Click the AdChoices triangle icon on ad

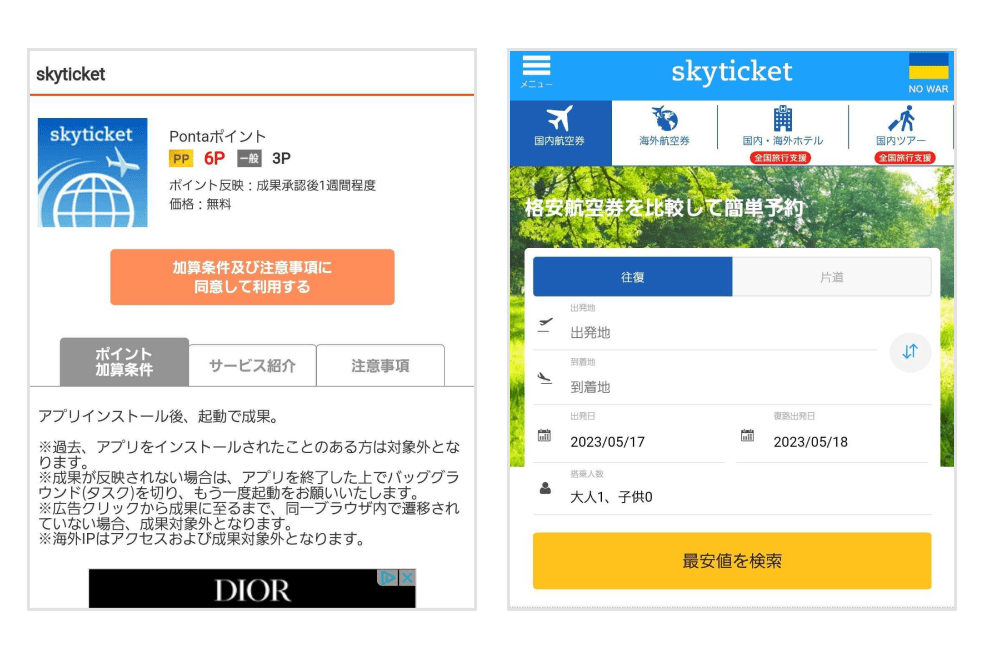point(388,577)
